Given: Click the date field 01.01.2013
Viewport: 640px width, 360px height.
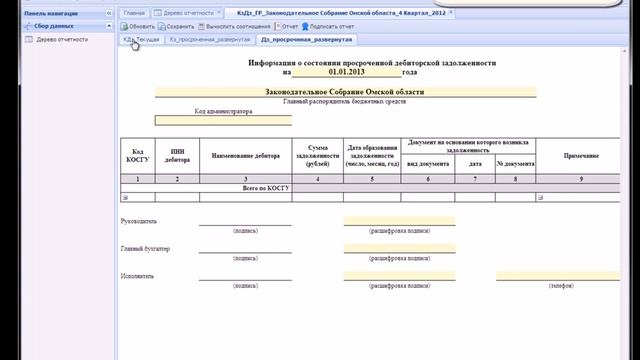Looking at the screenshot, I should pyautogui.click(x=347, y=72).
